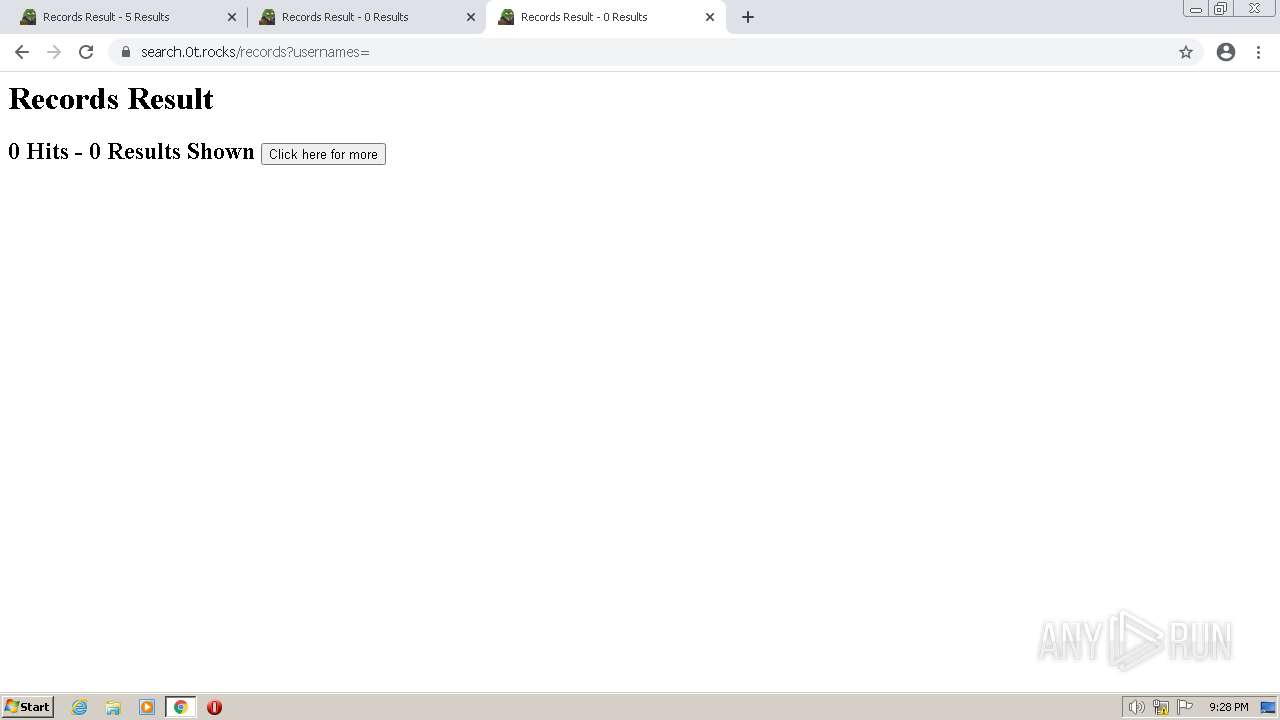
Task: Click the '0 Hits - 0 Results Shown' text
Action: click(131, 151)
